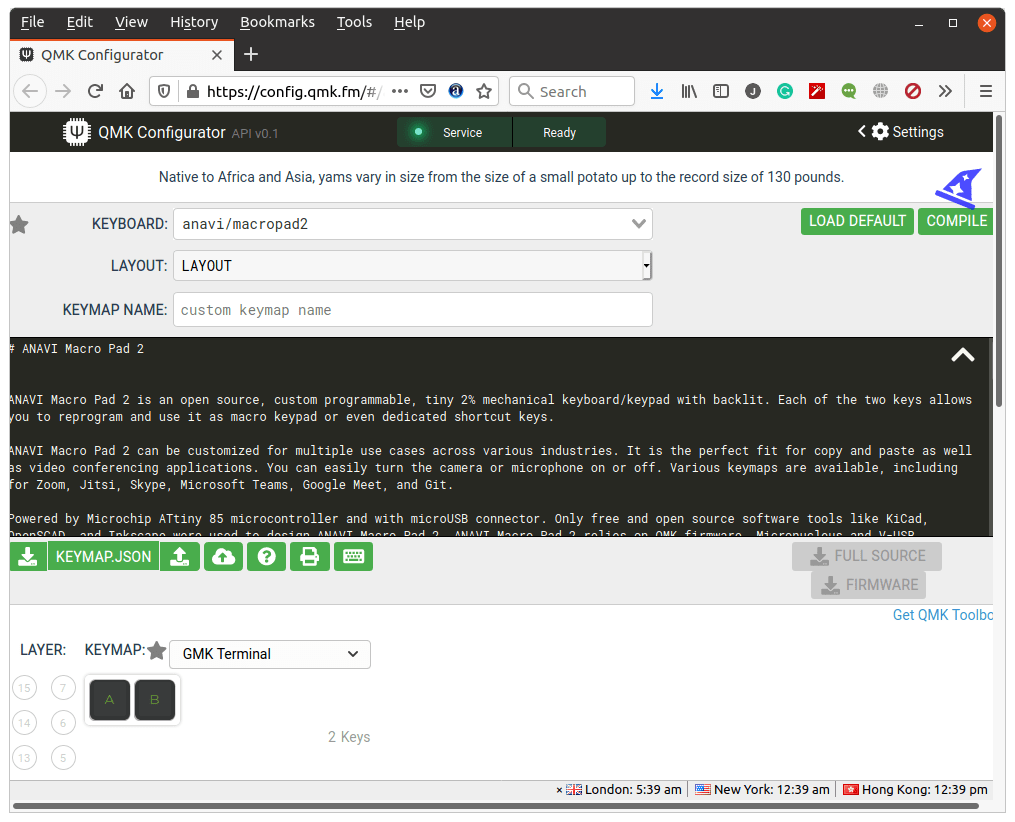Click the browser Search box
1015x822 pixels.
(572, 91)
